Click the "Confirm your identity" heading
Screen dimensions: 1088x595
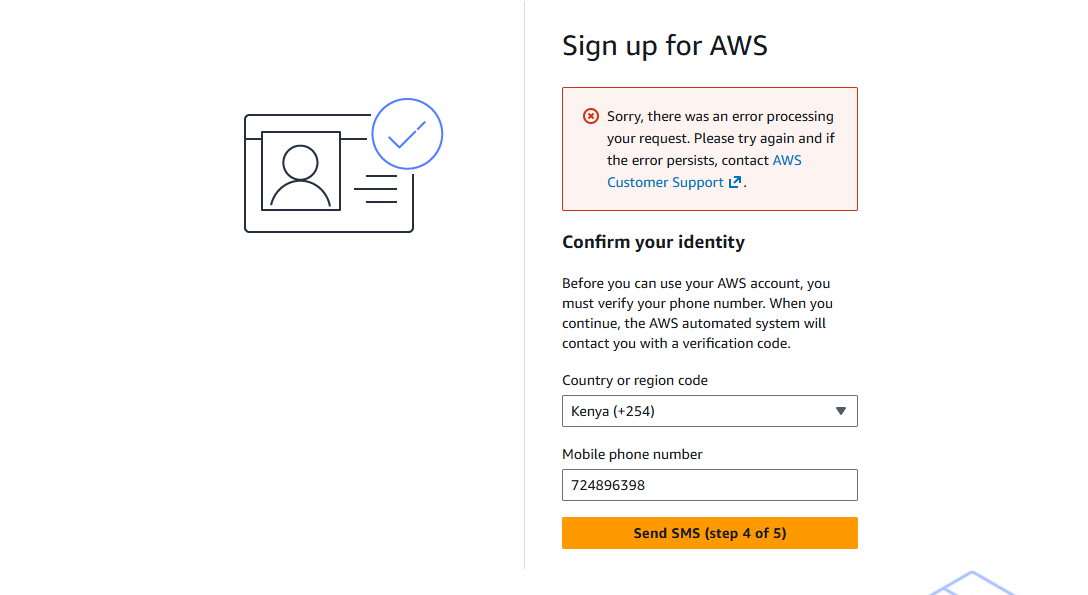click(x=653, y=242)
